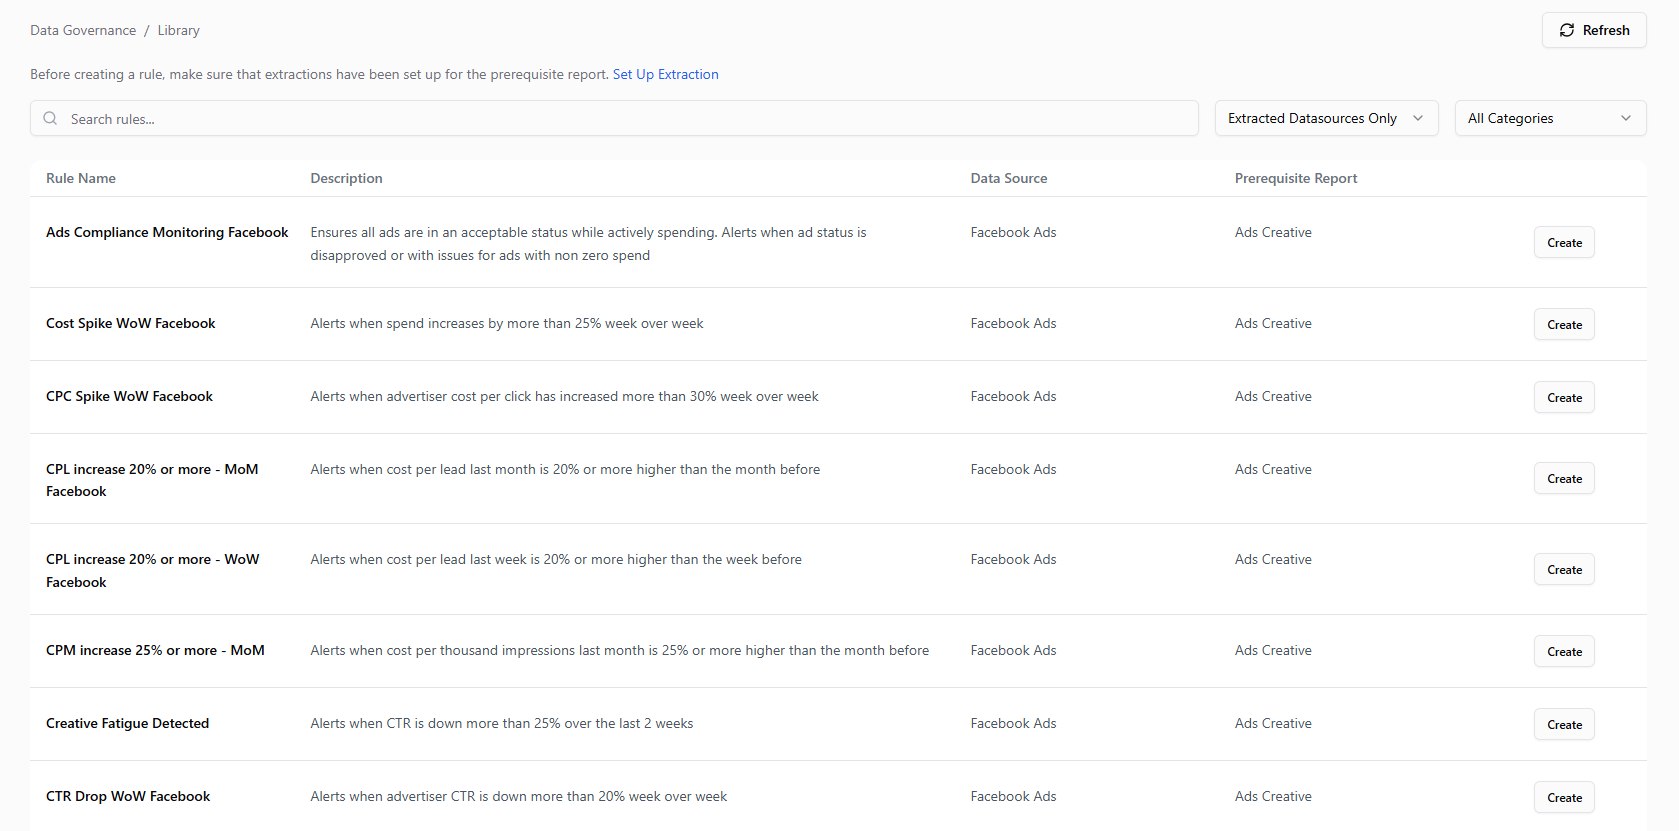1679x831 pixels.
Task: Click the magnifier icon in search bar
Action: click(50, 119)
